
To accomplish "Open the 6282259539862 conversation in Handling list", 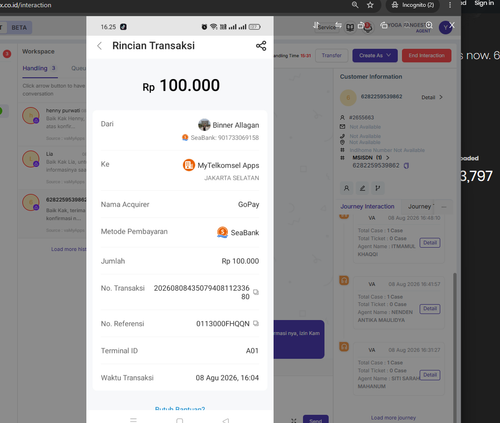I will pyautogui.click(x=53, y=213).
